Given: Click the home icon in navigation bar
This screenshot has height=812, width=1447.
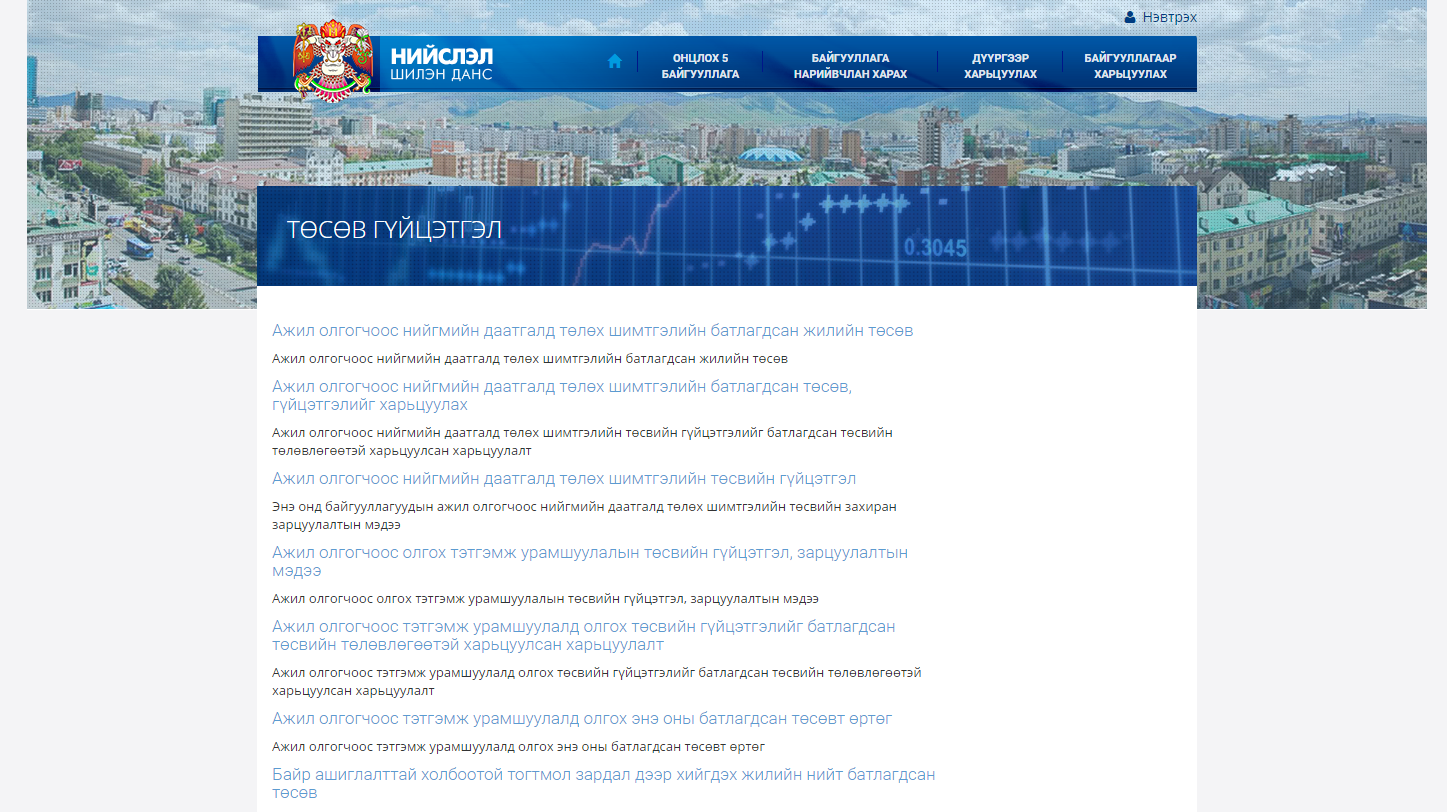Looking at the screenshot, I should tap(615, 61).
